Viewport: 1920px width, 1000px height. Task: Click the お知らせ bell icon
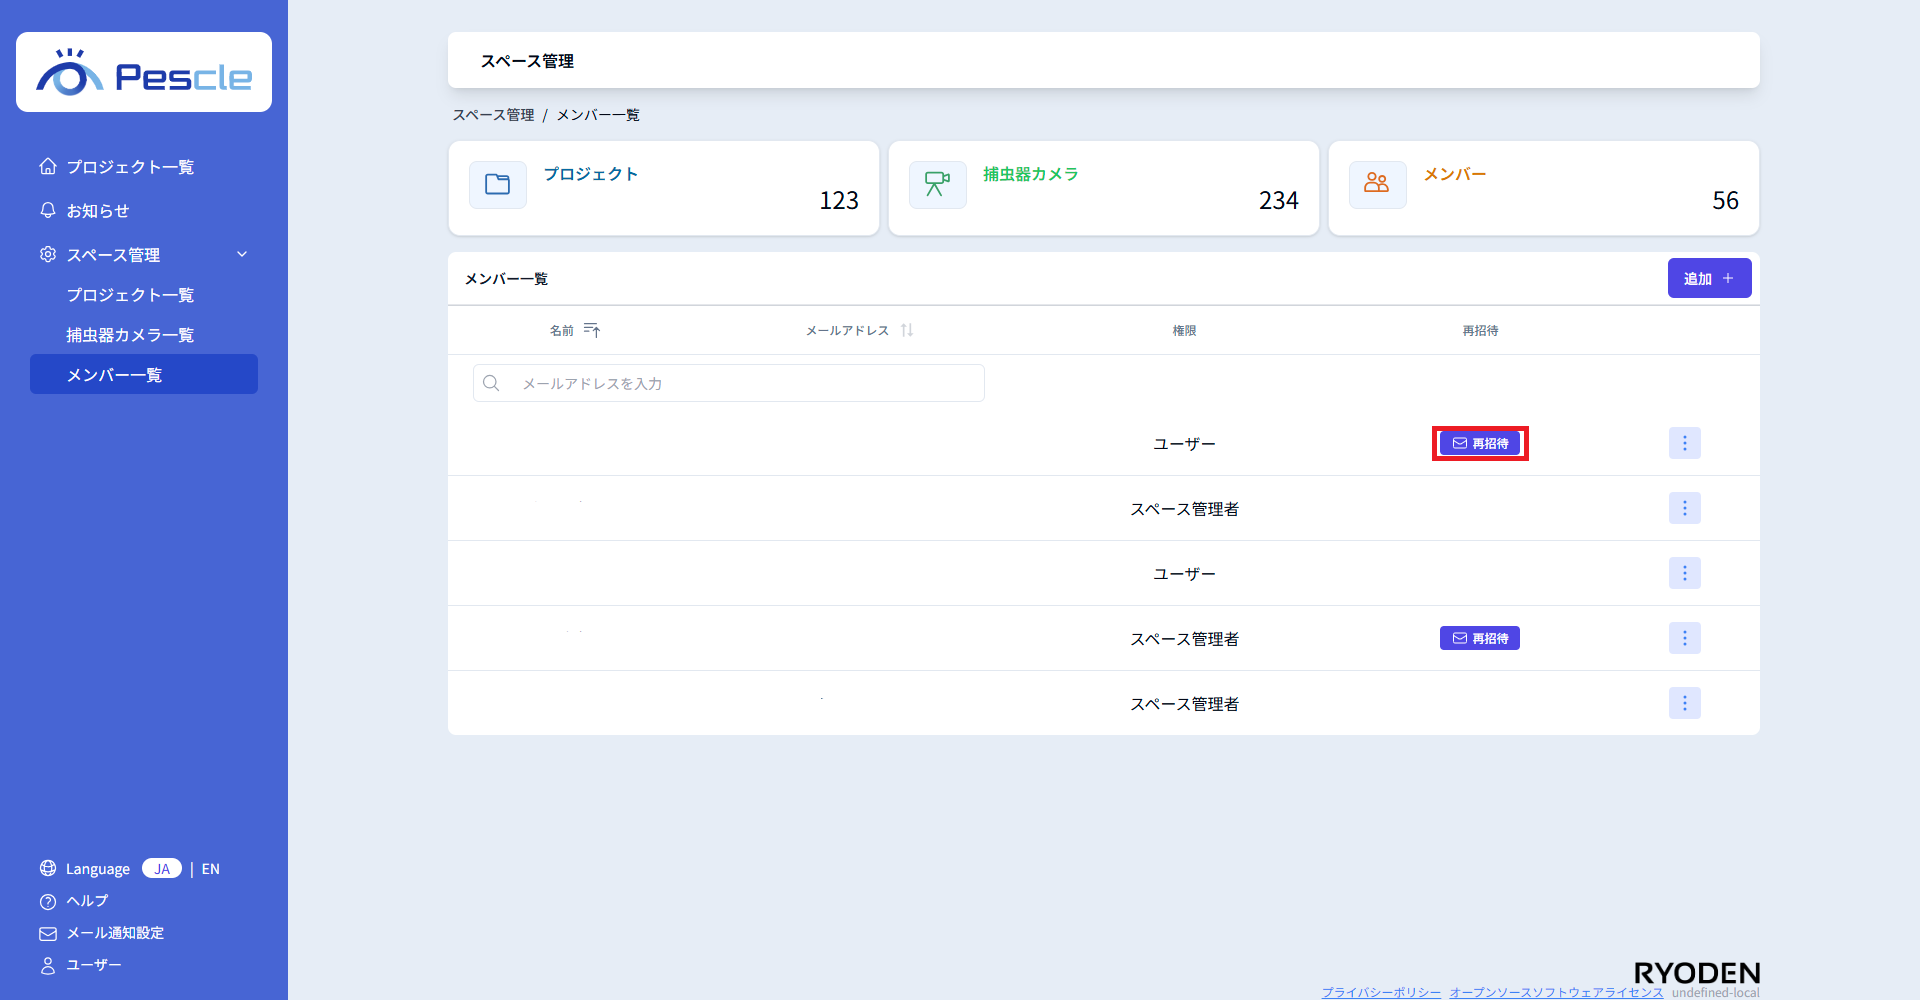(48, 210)
